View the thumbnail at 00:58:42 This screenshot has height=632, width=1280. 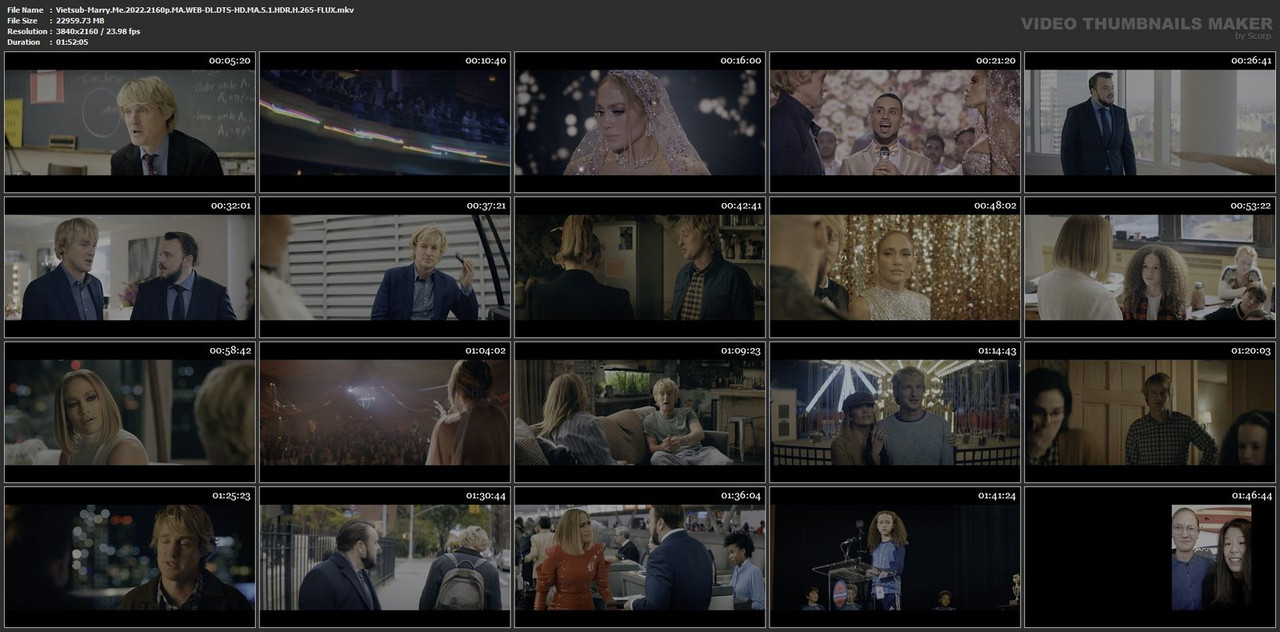click(130, 412)
